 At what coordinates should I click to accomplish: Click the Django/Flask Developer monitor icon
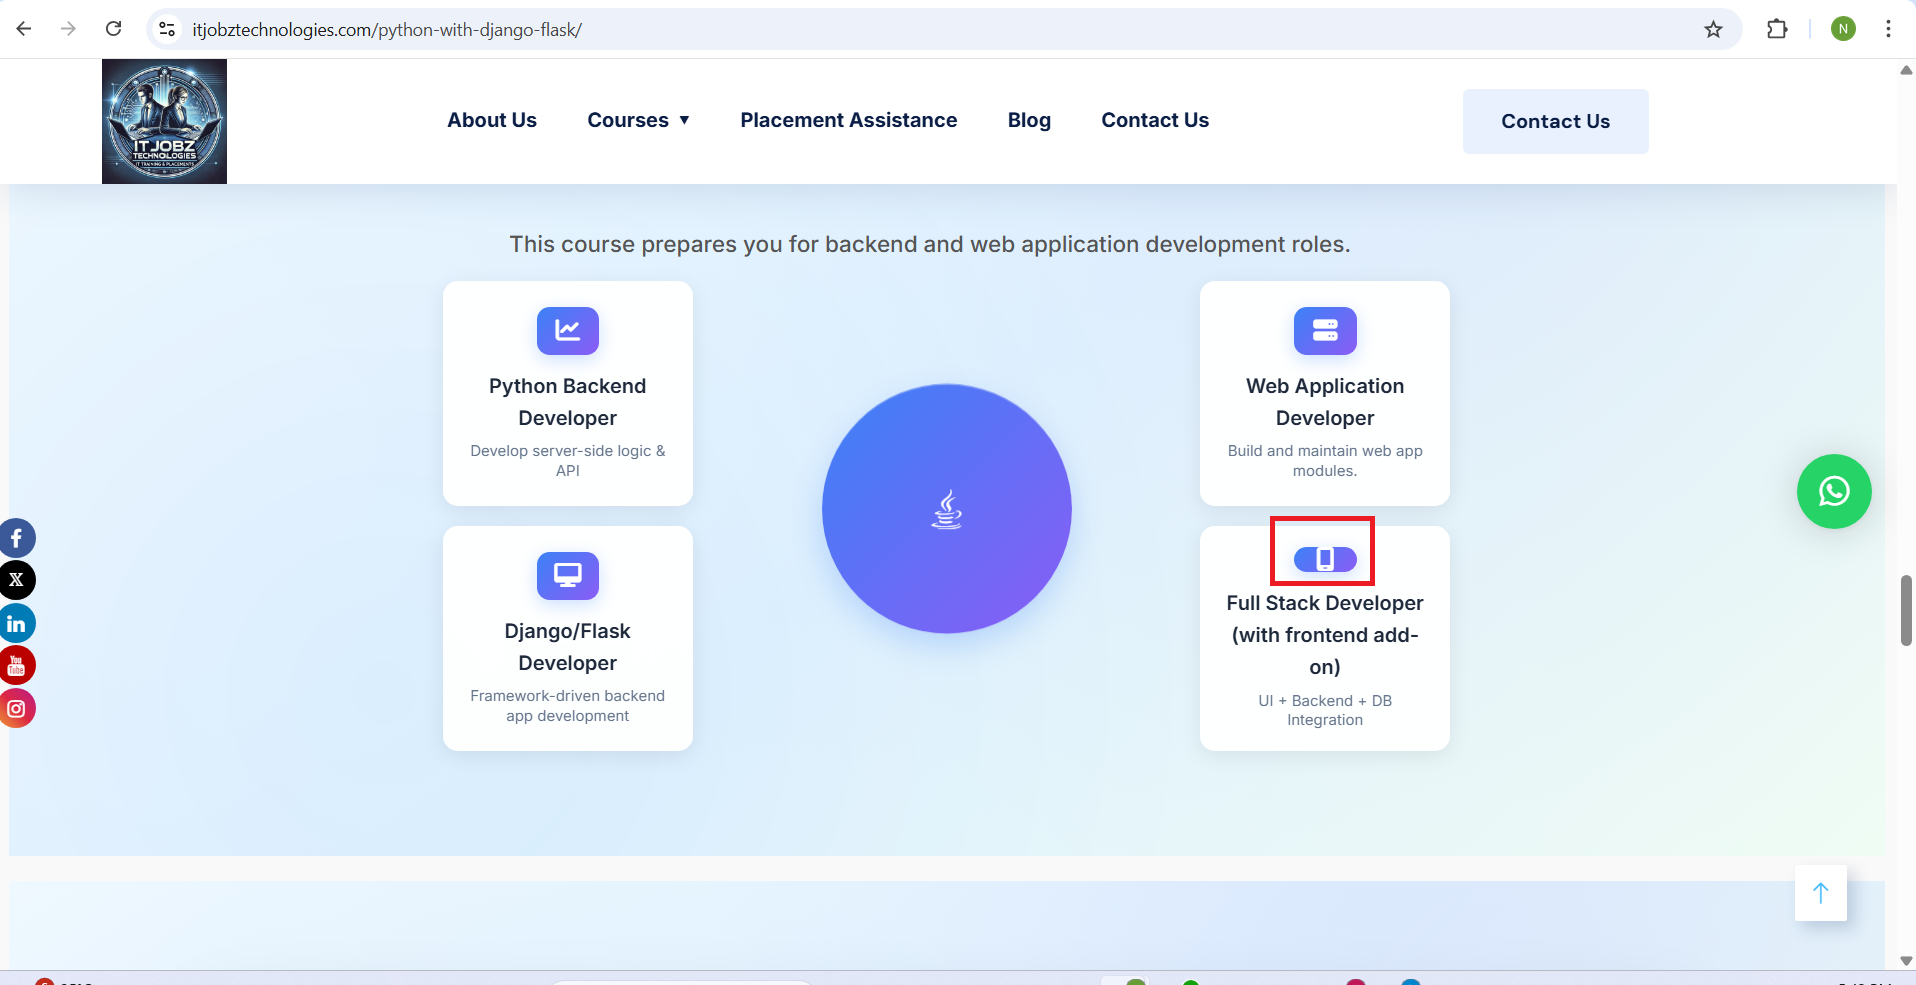pos(567,576)
